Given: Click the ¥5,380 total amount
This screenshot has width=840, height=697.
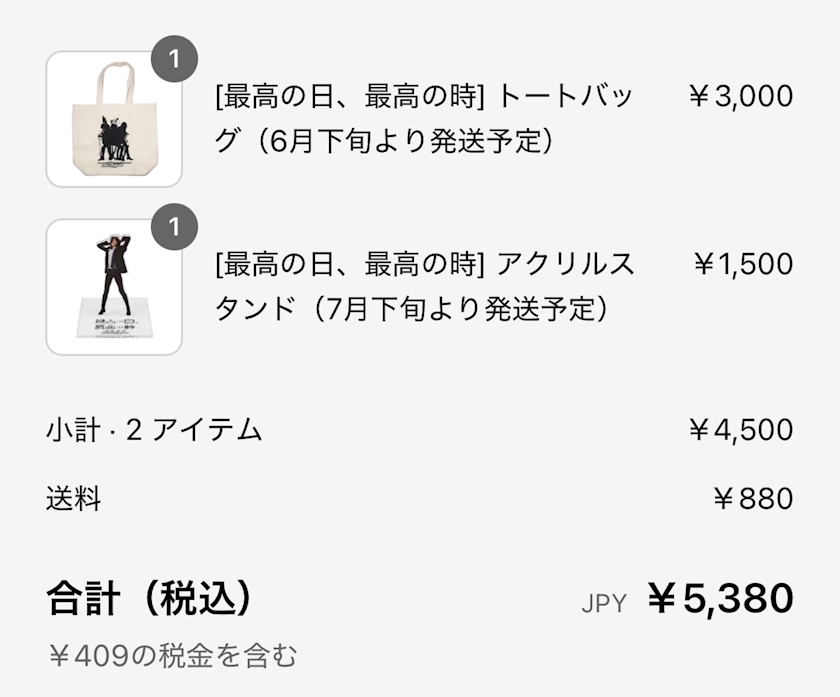Looking at the screenshot, I should point(720,598).
